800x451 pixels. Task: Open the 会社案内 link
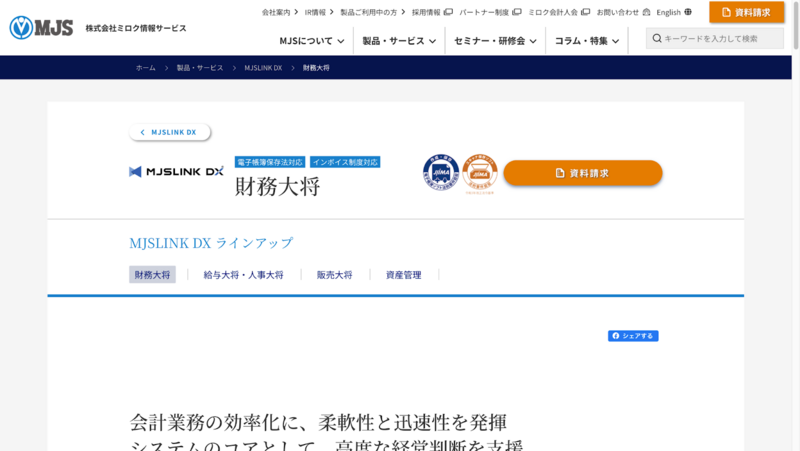280,12
